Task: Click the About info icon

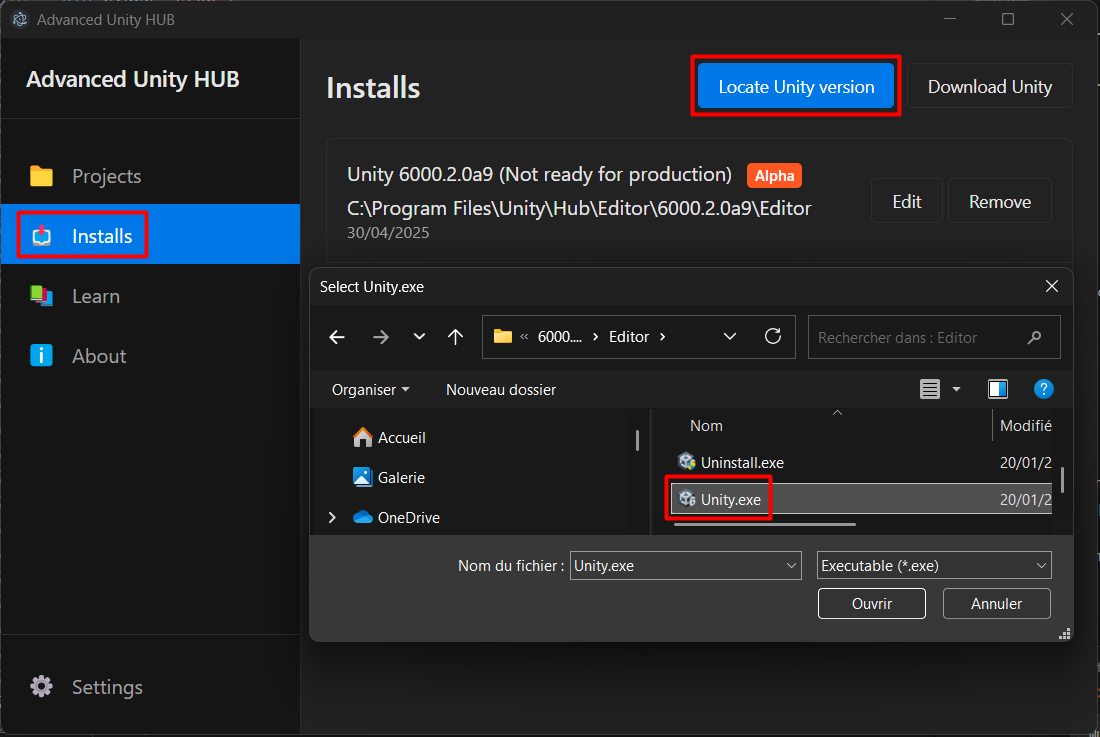Action: [41, 356]
